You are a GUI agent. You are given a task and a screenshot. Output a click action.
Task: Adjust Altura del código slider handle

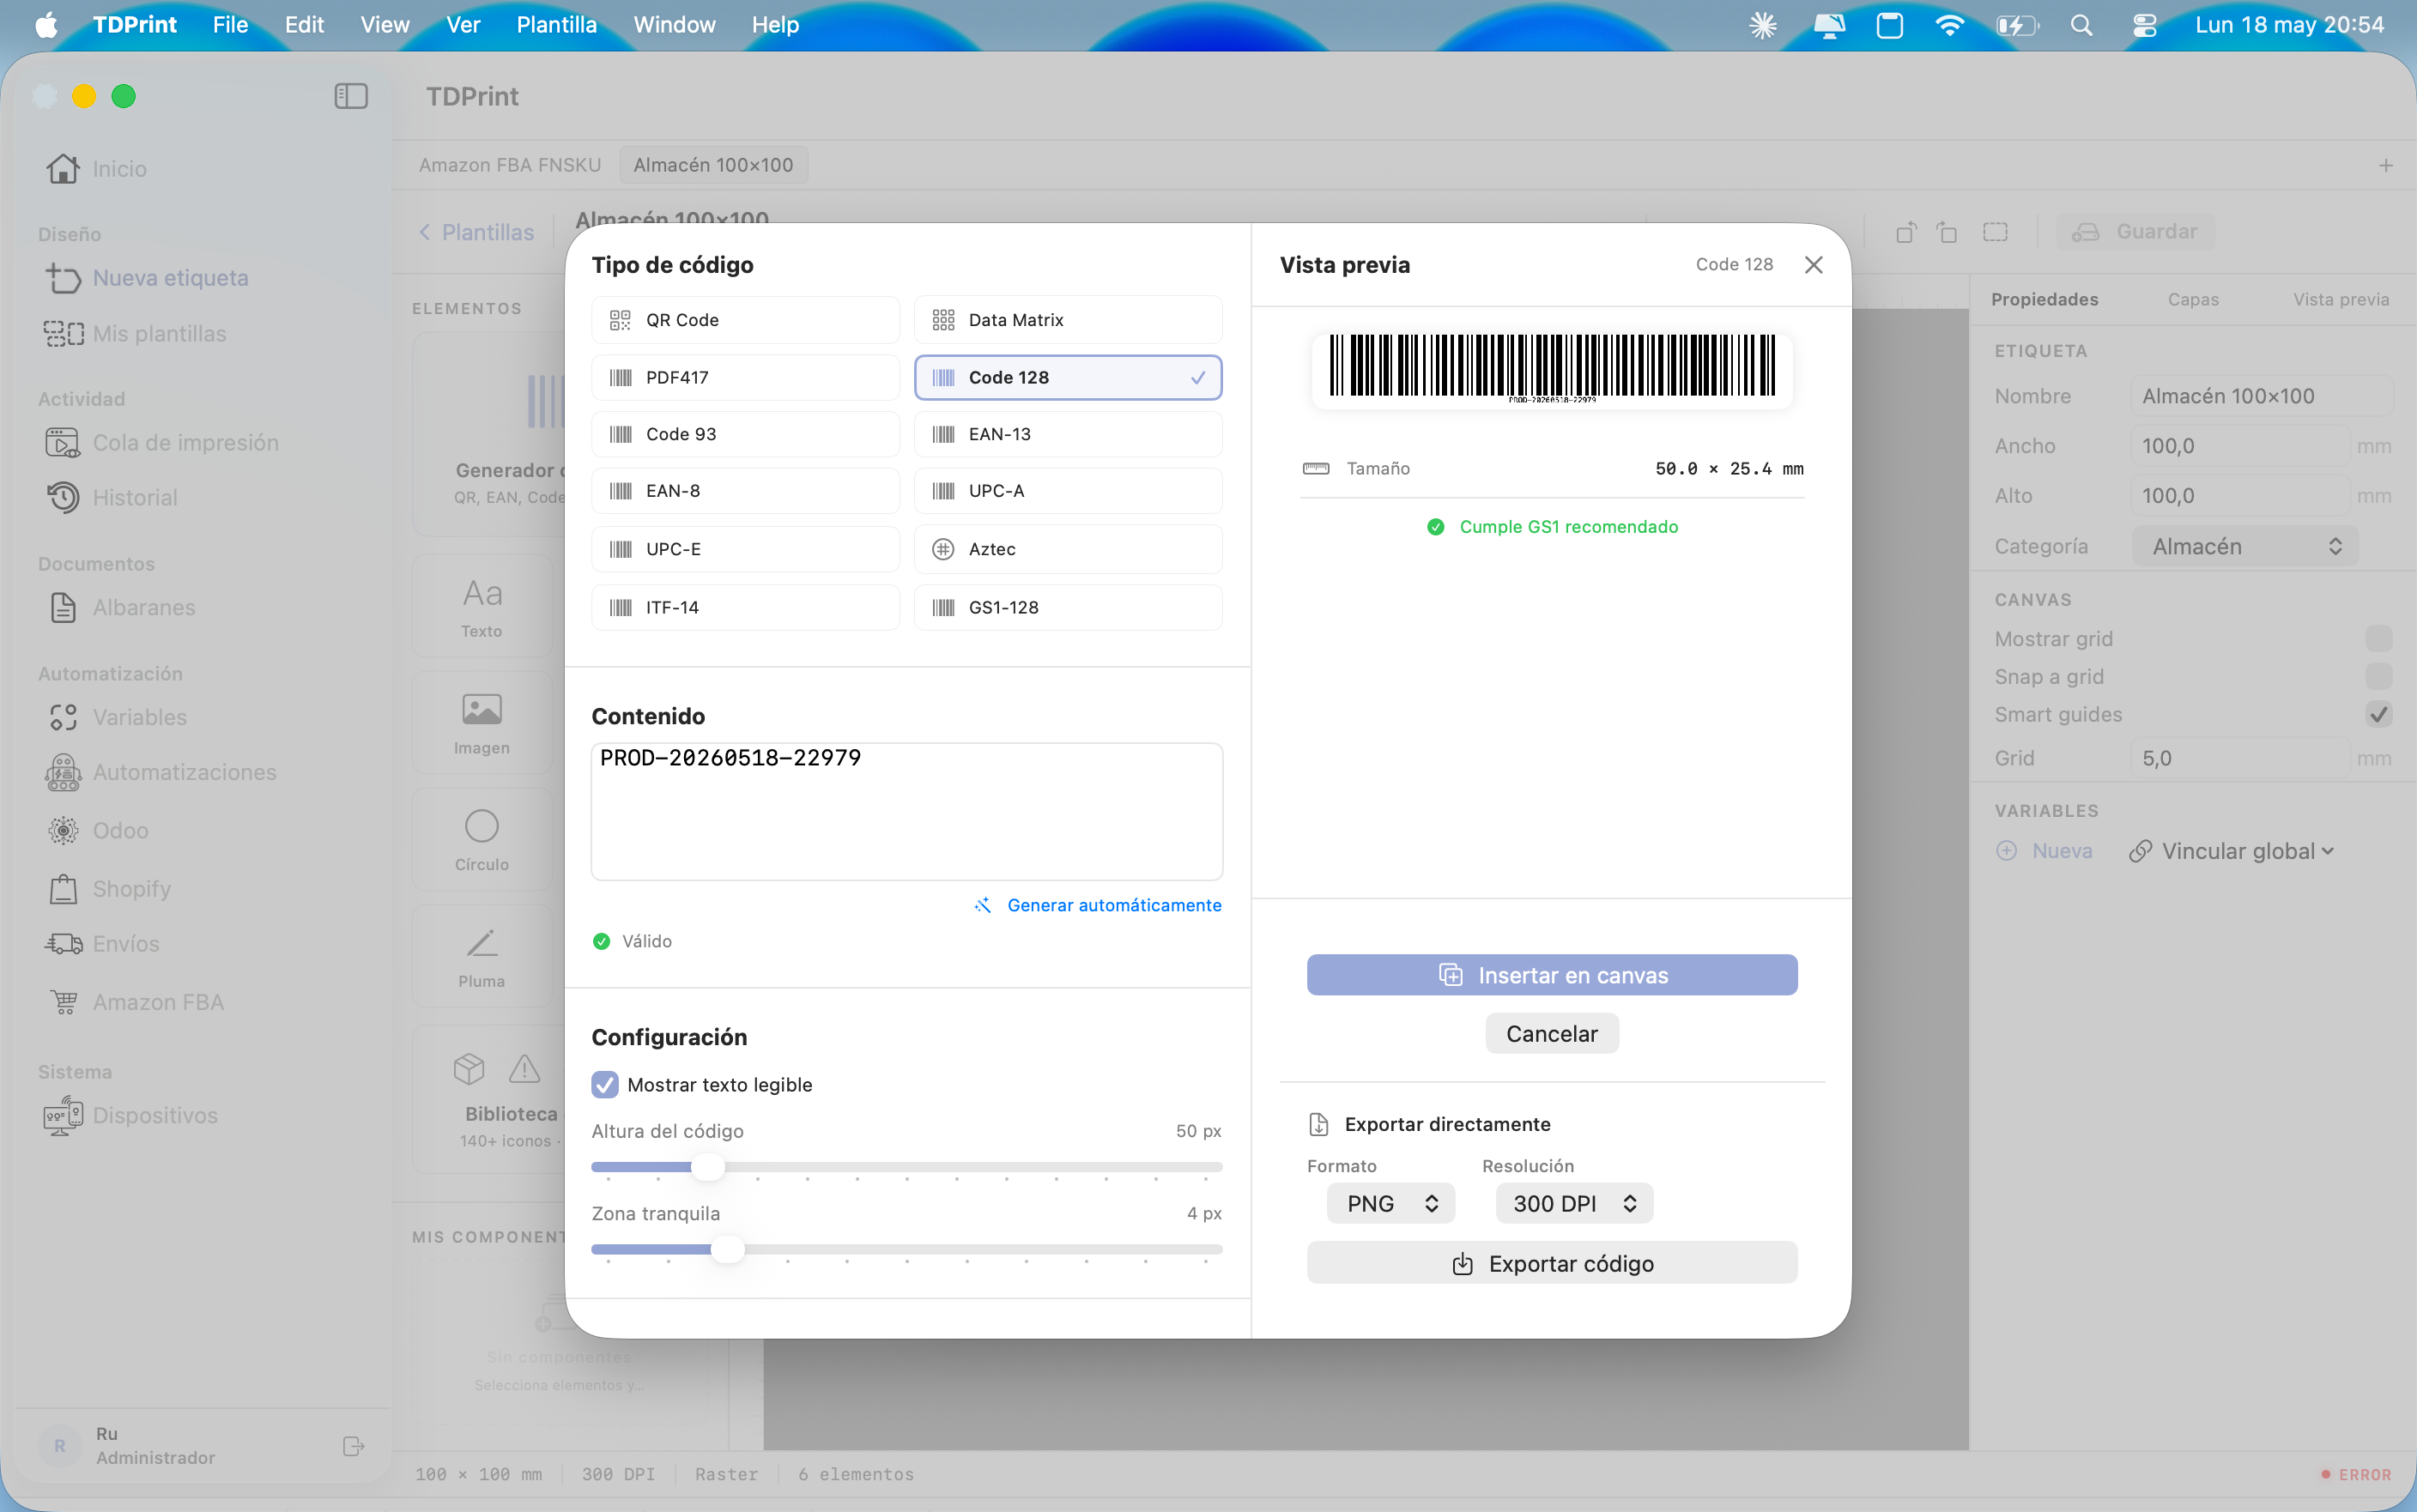[708, 1167]
